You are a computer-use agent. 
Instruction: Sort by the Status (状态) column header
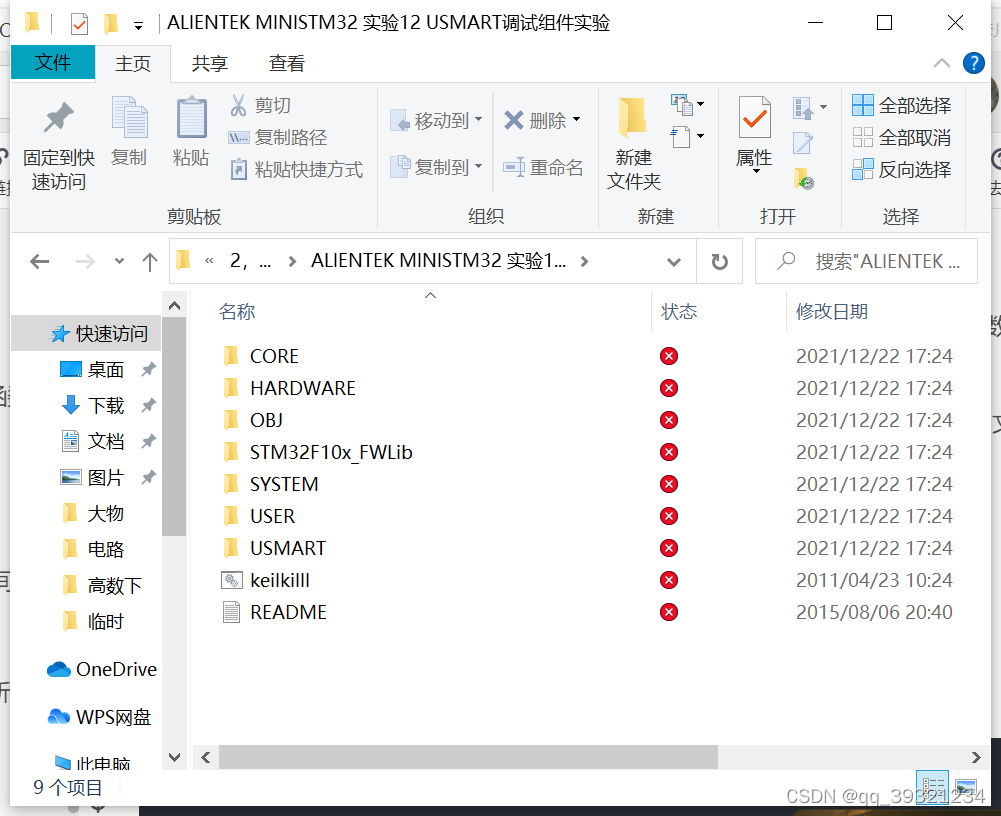coord(679,312)
